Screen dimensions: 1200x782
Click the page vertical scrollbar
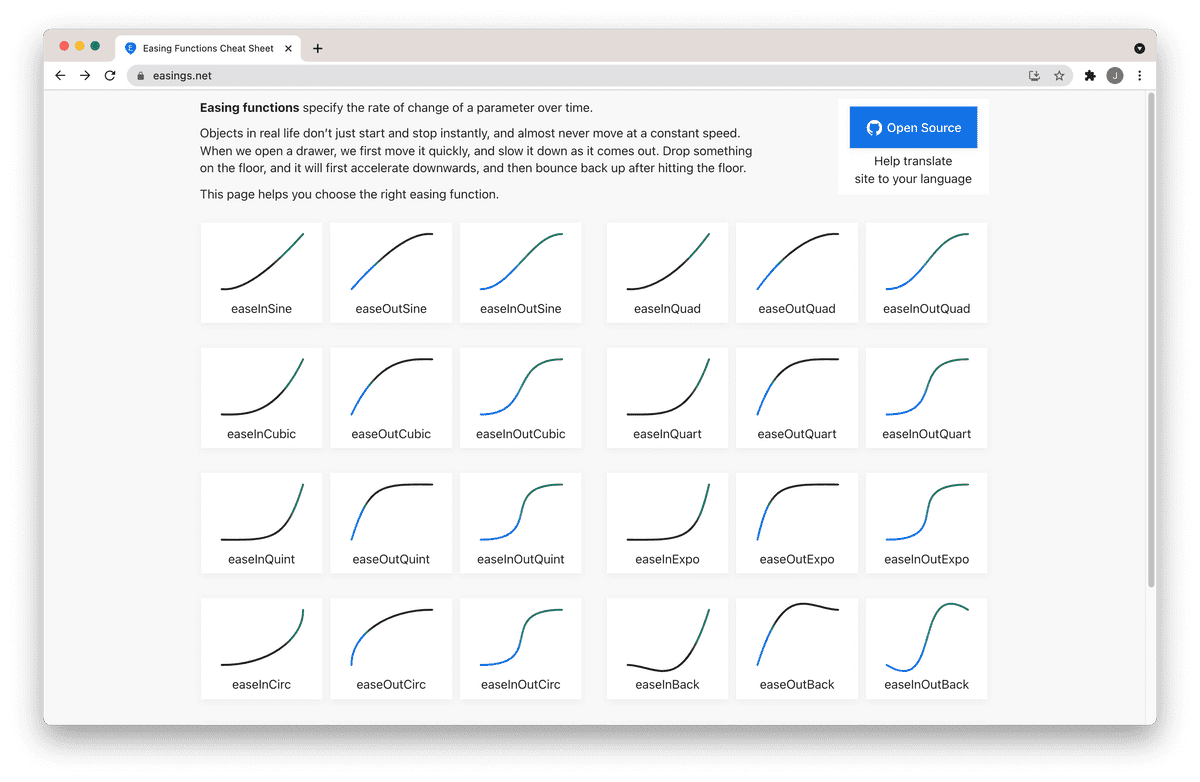coord(1151,340)
